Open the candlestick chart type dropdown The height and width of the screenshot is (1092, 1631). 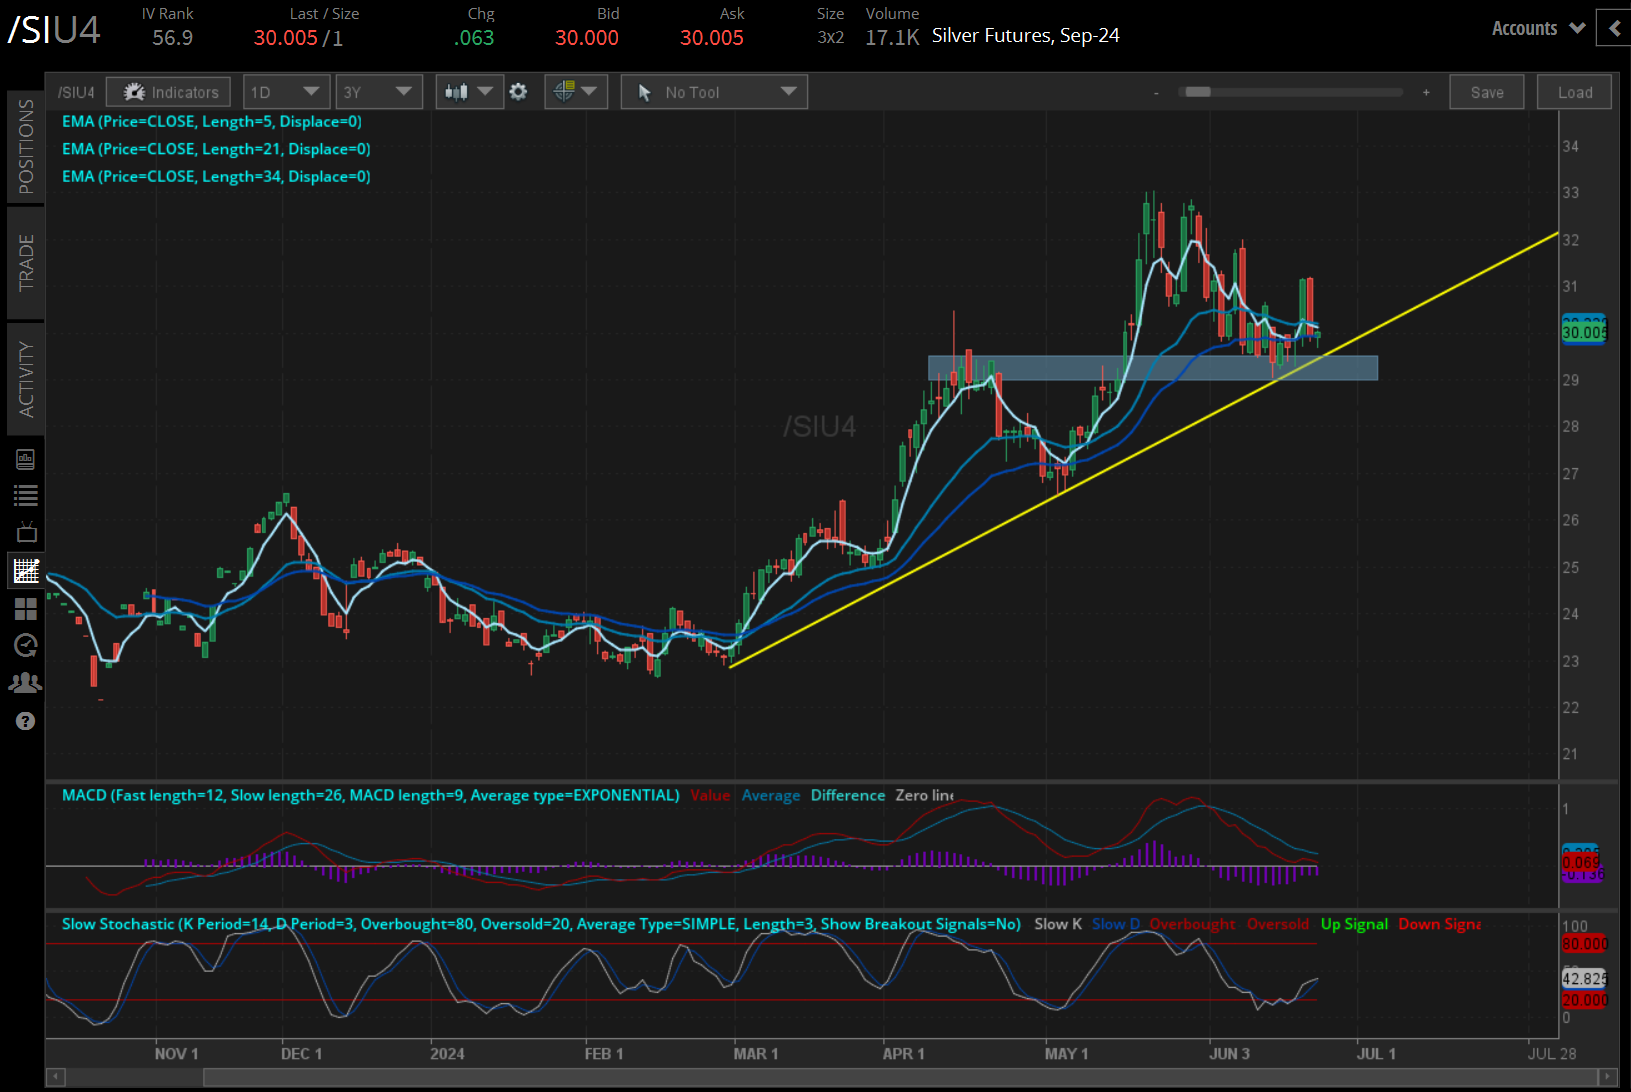468,92
